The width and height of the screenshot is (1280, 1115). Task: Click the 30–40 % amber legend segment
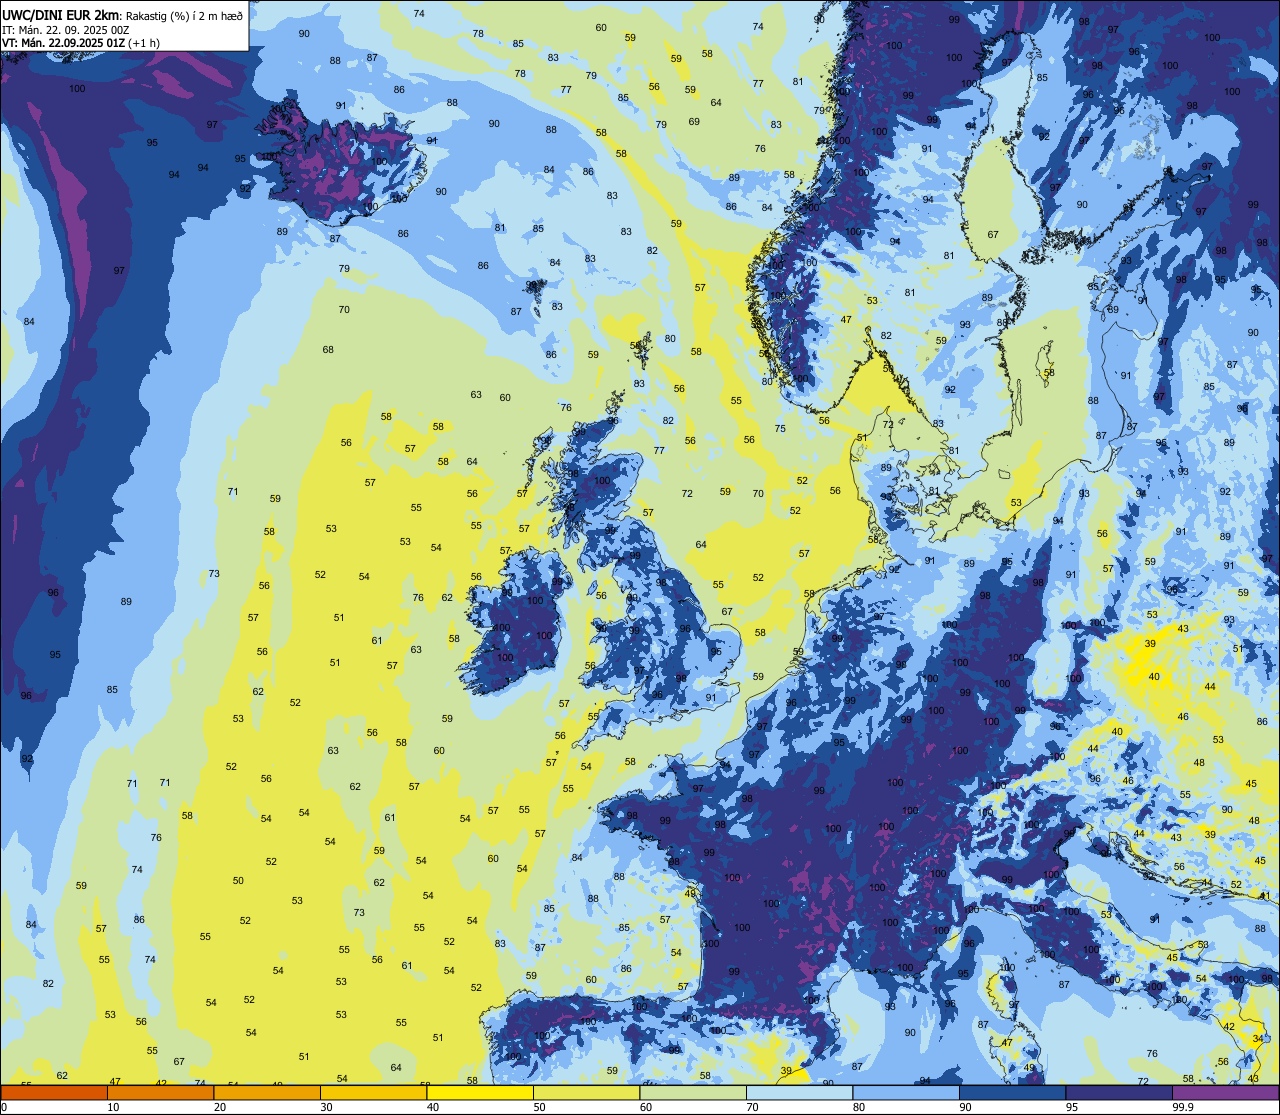tap(373, 1093)
